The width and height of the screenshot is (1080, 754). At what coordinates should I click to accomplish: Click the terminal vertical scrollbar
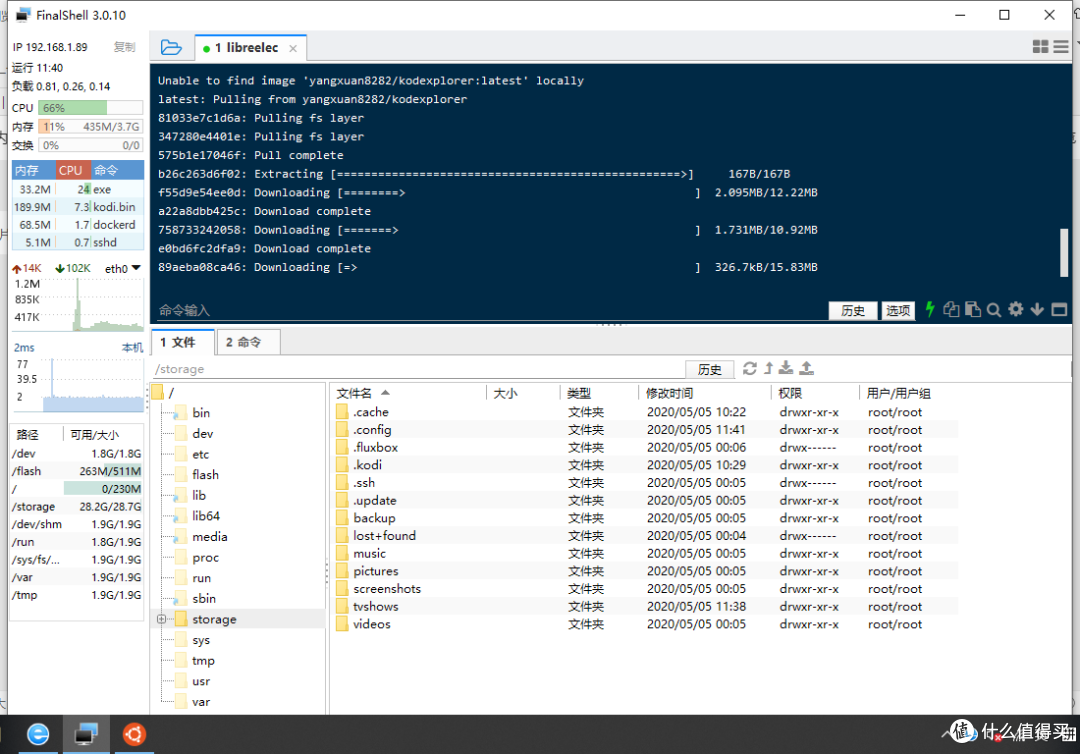point(1064,253)
